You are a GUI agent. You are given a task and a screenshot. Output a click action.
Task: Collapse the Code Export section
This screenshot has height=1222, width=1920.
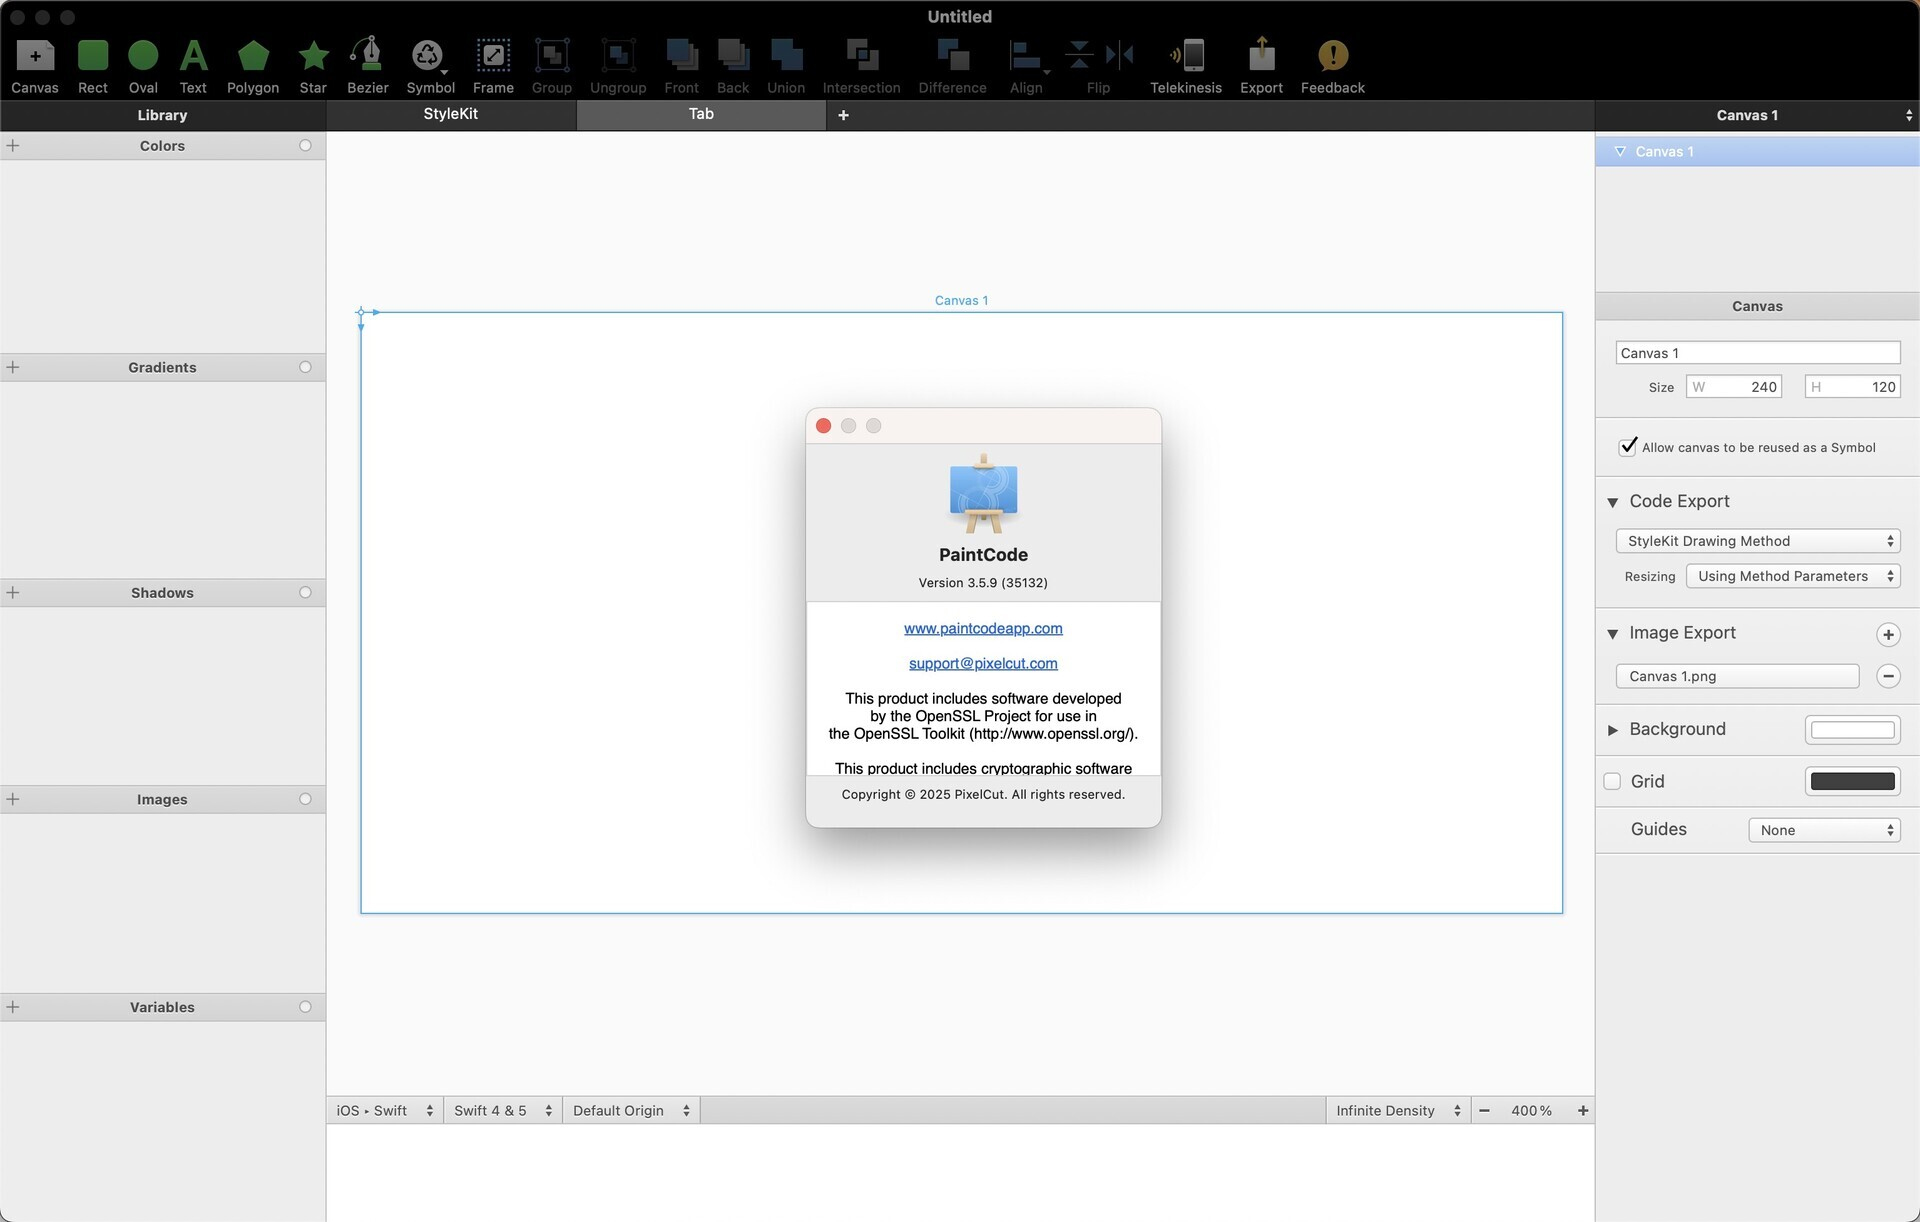pyautogui.click(x=1612, y=501)
